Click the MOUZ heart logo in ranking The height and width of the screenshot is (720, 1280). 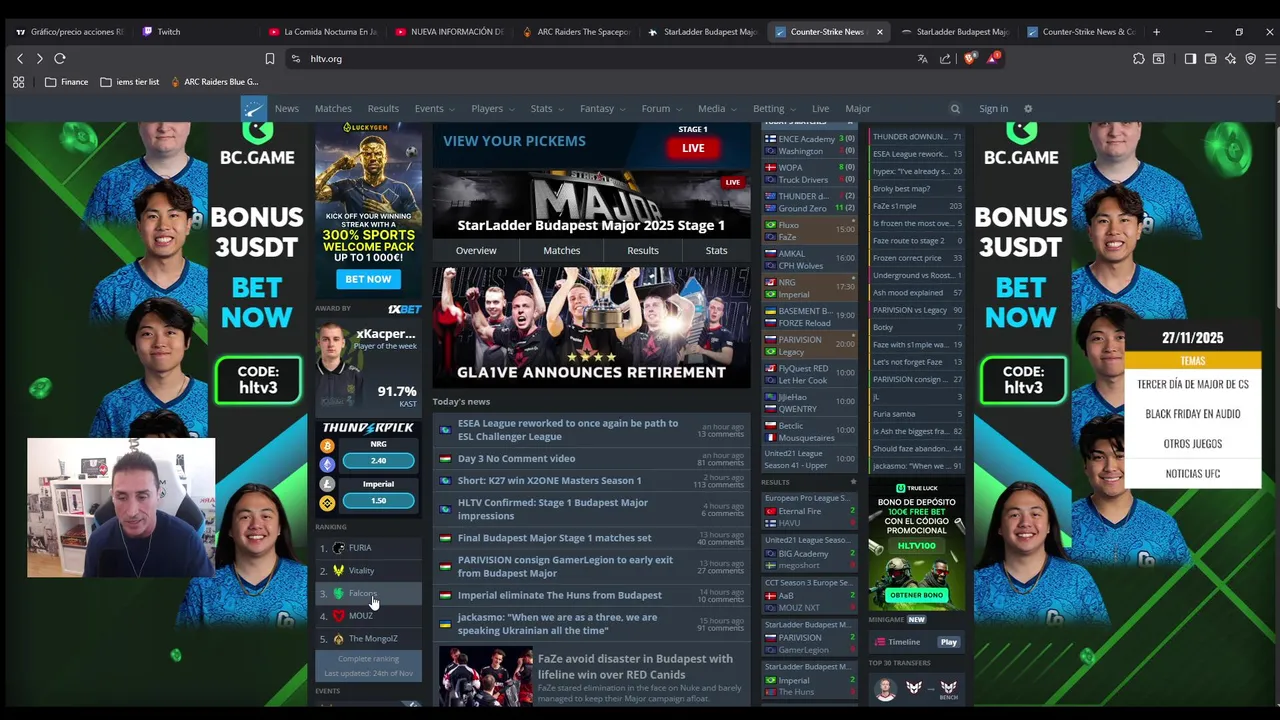[x=338, y=616]
